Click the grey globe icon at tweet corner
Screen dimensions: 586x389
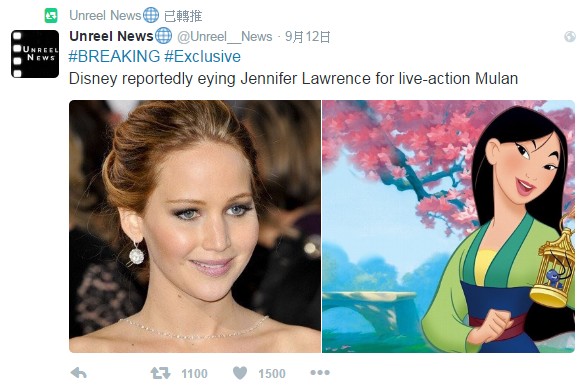(x=570, y=37)
